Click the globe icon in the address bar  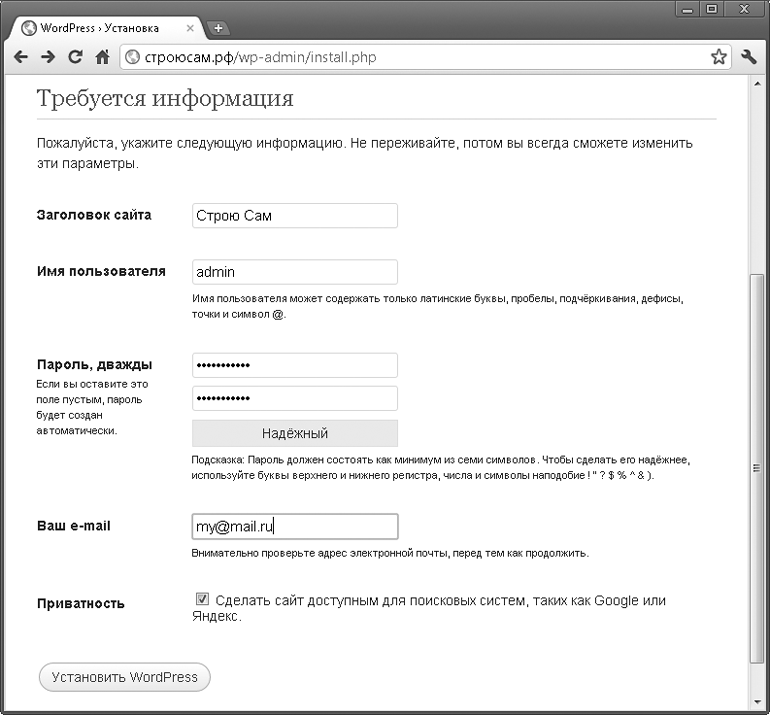point(132,57)
